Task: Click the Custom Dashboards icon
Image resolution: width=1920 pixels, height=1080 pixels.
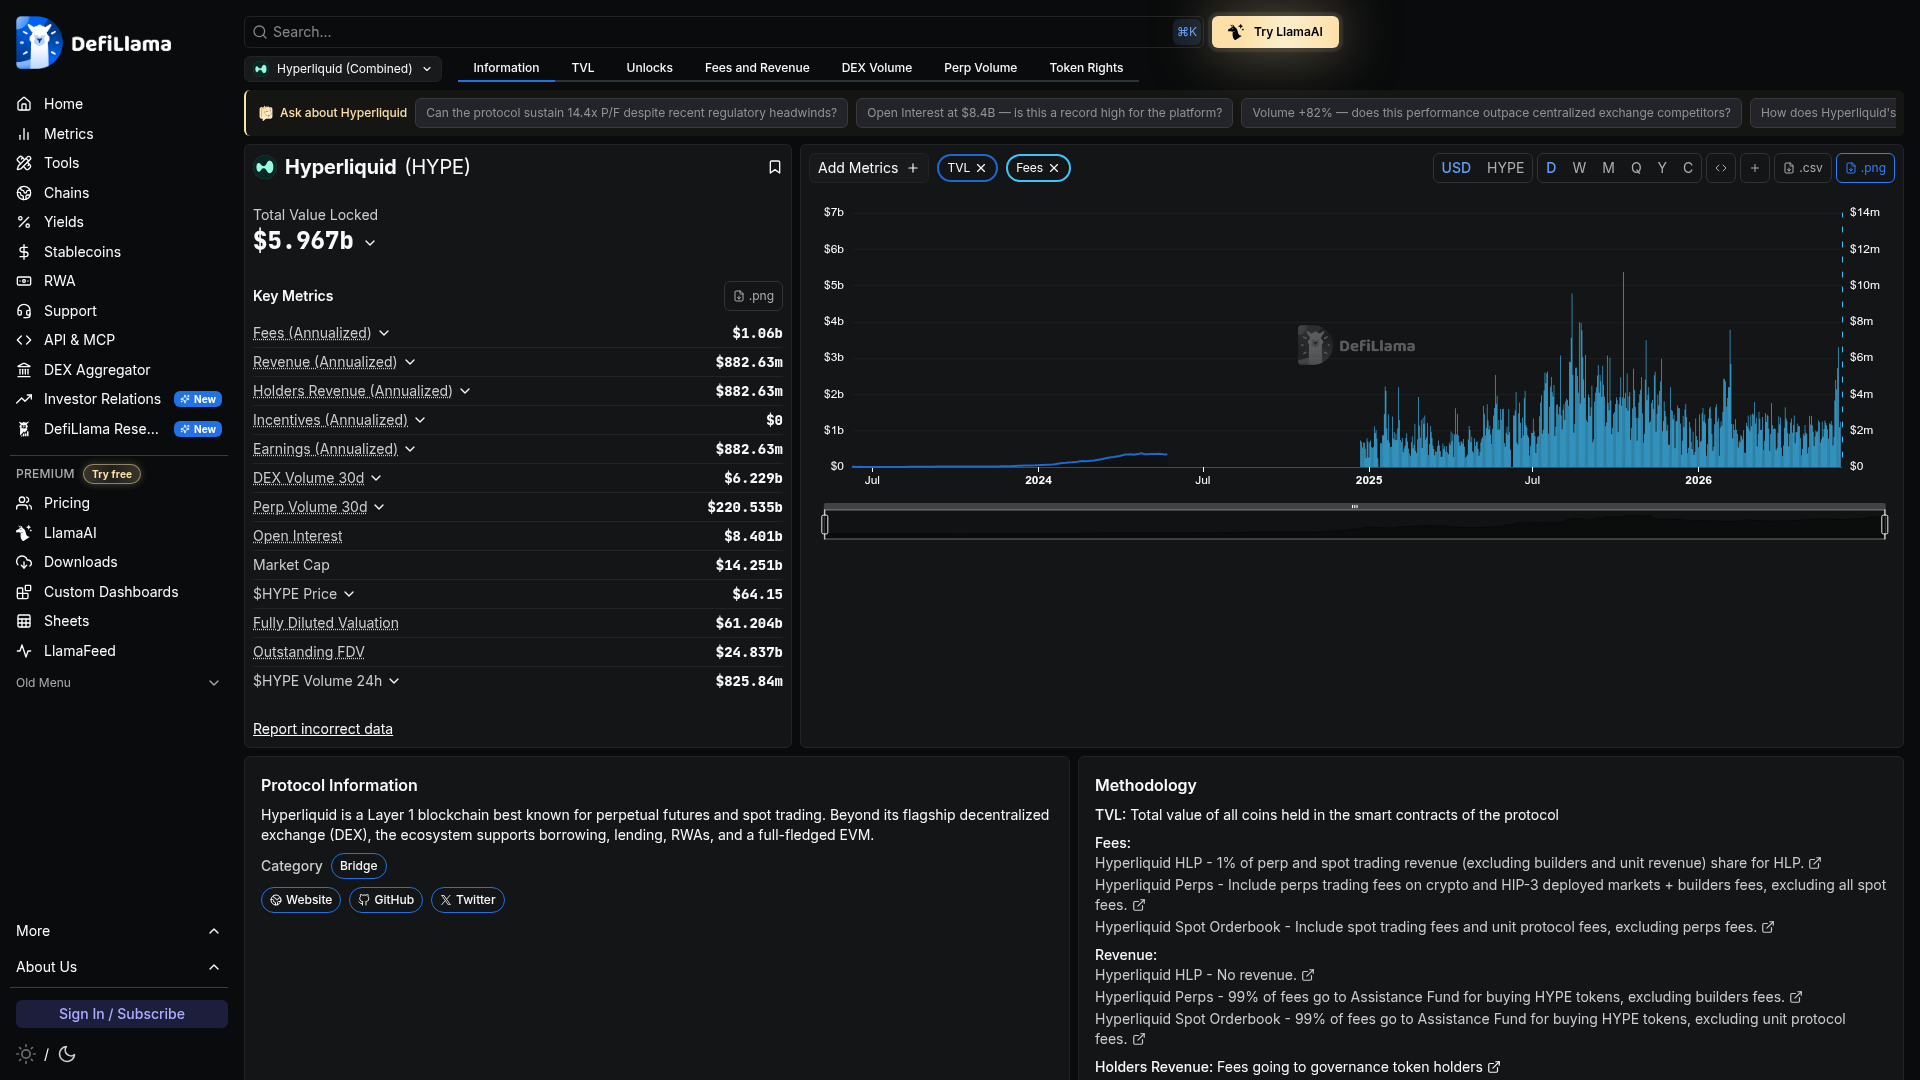Action: 24,592
